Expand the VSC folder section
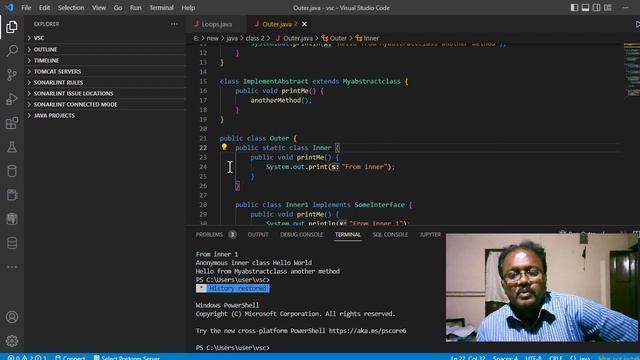The width and height of the screenshot is (640, 360). pyautogui.click(x=105, y=38)
